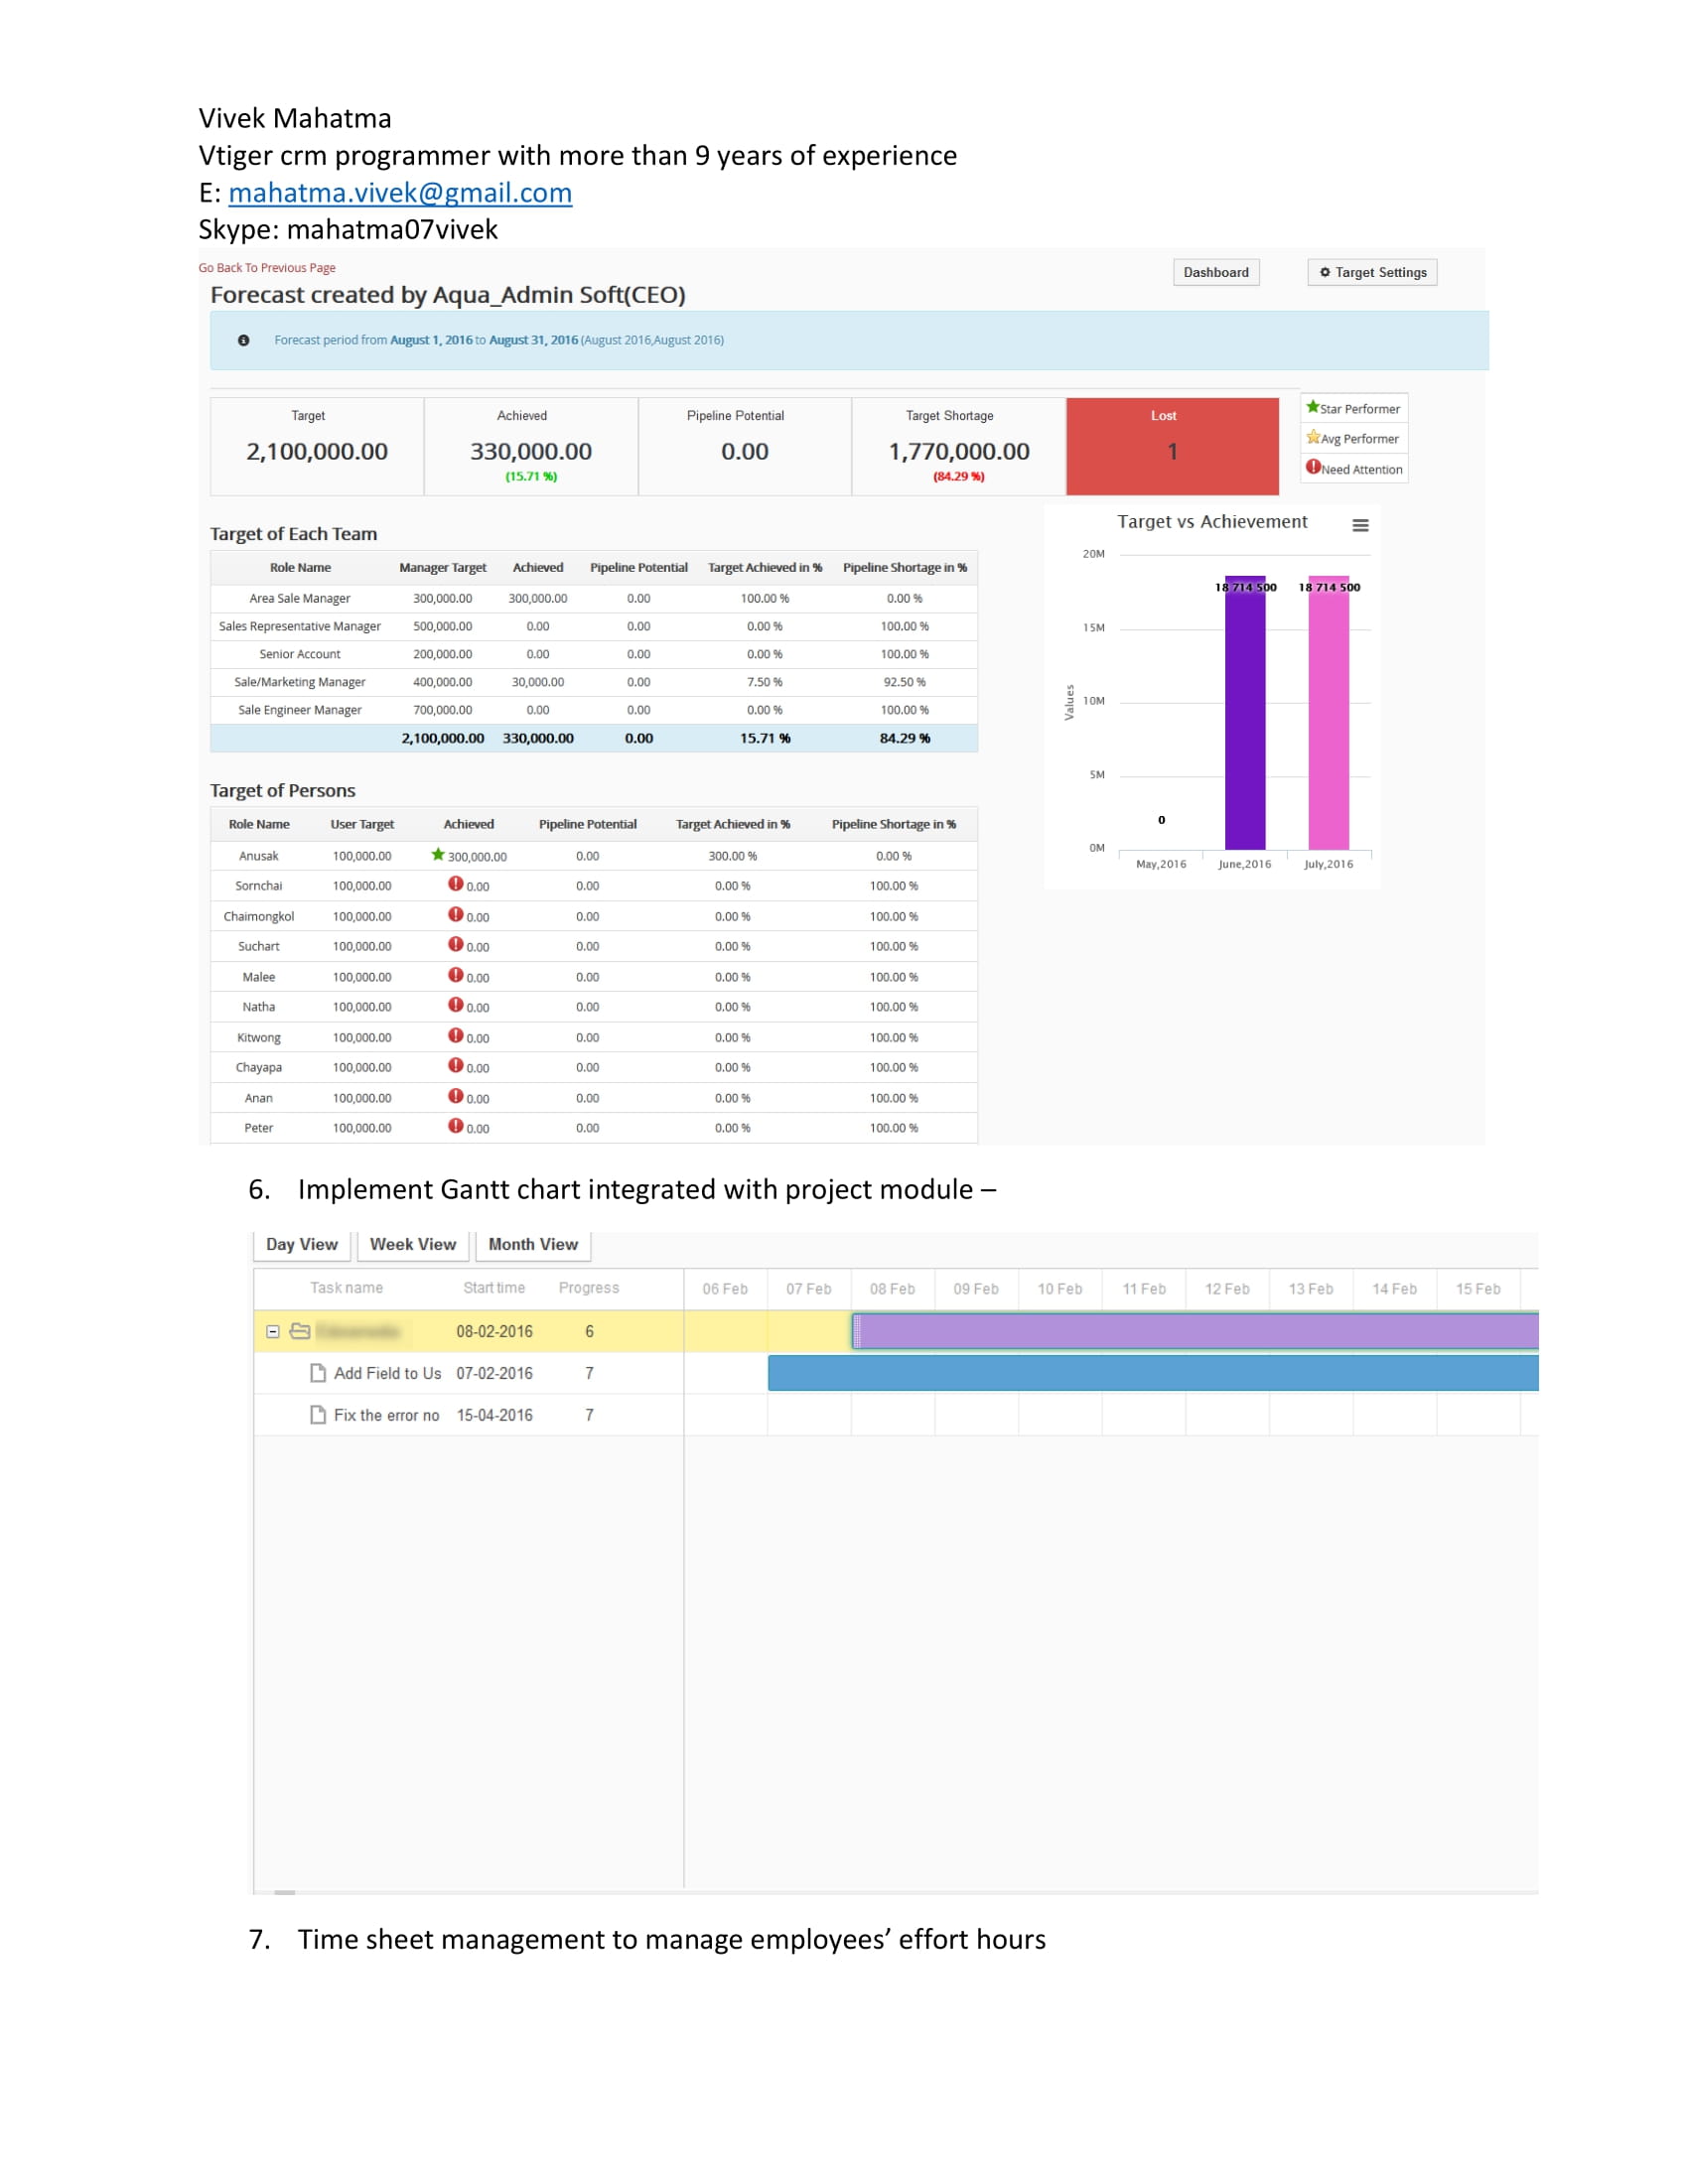Open the Target Settings button
1688x2184 pixels.
tap(1372, 272)
